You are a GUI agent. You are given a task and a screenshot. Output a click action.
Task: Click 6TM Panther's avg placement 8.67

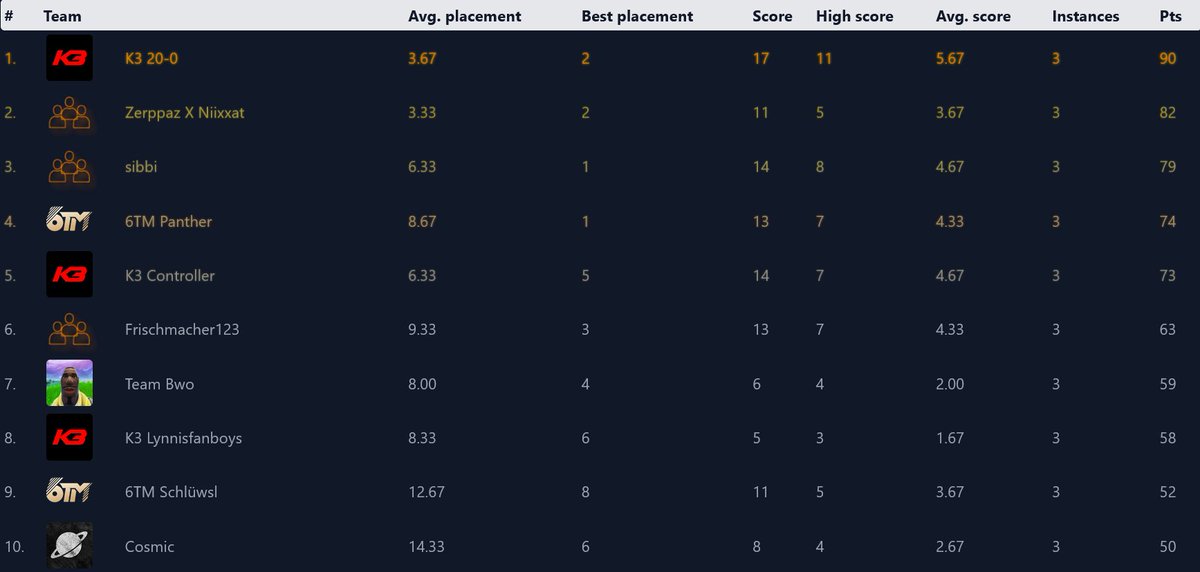pos(422,221)
